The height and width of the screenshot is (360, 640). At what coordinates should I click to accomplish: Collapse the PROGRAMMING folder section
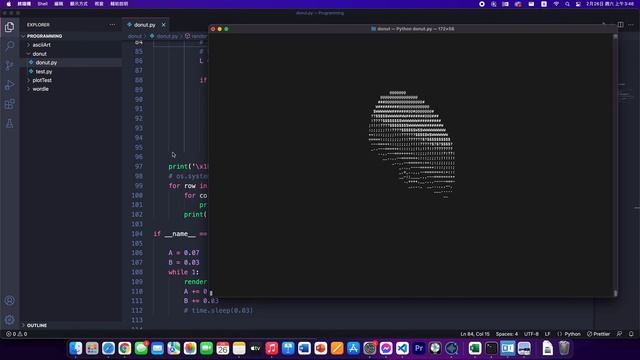pos(71,36)
